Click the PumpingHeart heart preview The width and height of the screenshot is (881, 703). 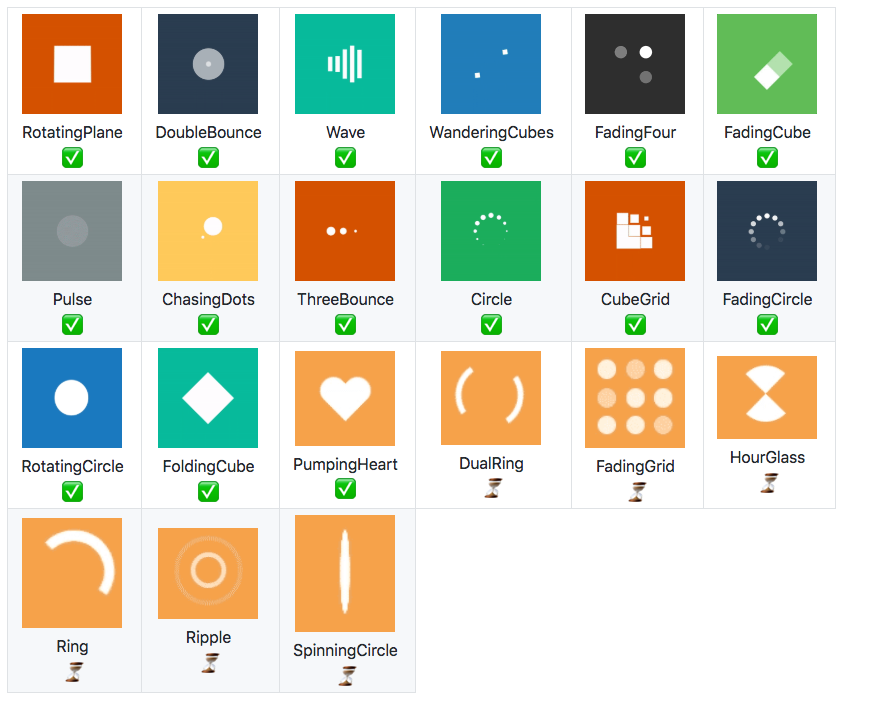click(x=345, y=398)
